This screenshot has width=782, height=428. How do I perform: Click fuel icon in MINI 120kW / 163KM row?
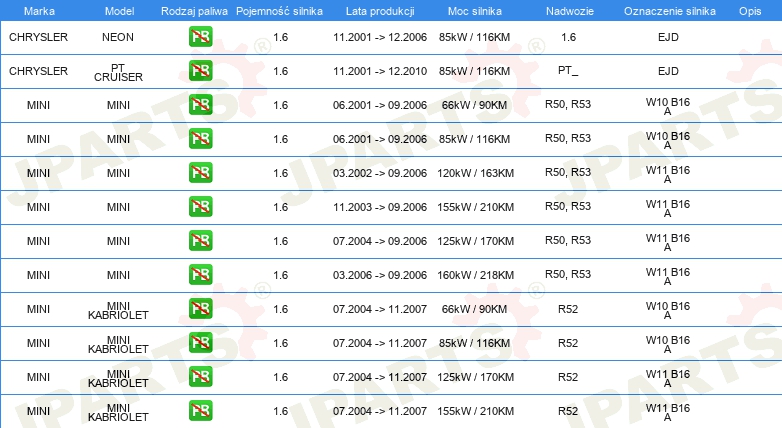(200, 173)
